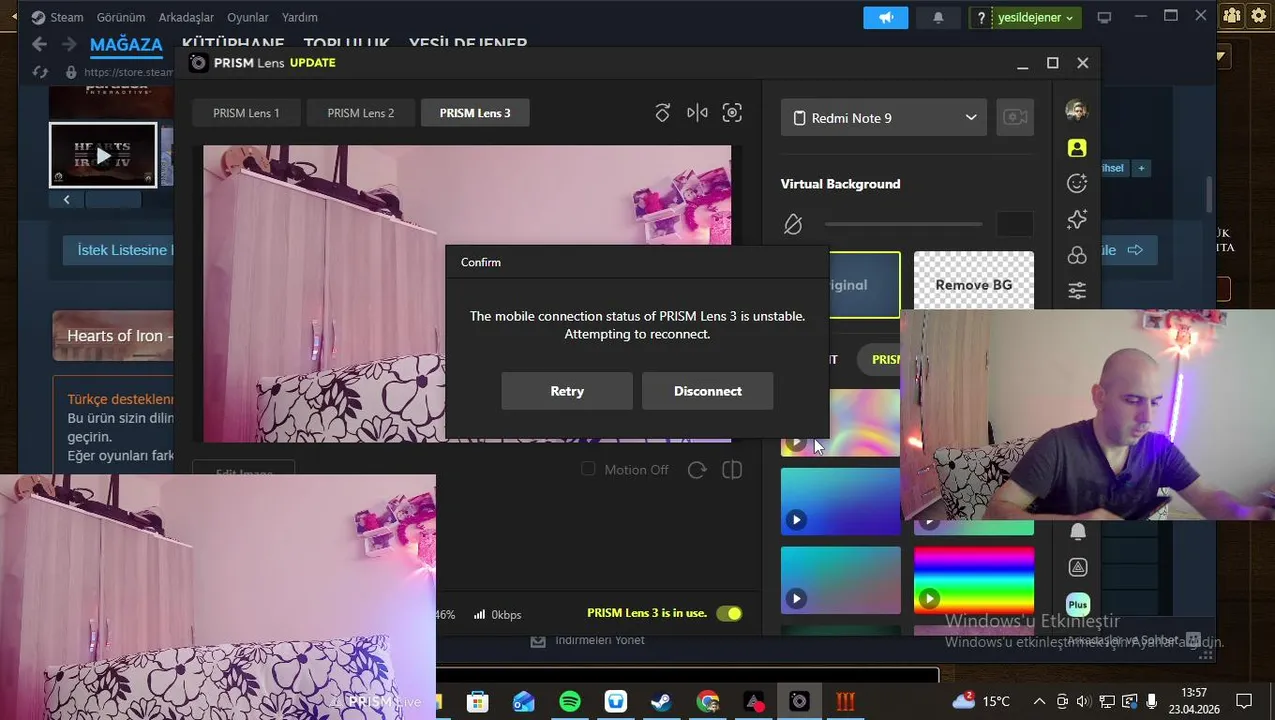The image size is (1275, 720).
Task: Play the Hearts of Iron IV video thumbnail
Action: pyautogui.click(x=103, y=155)
